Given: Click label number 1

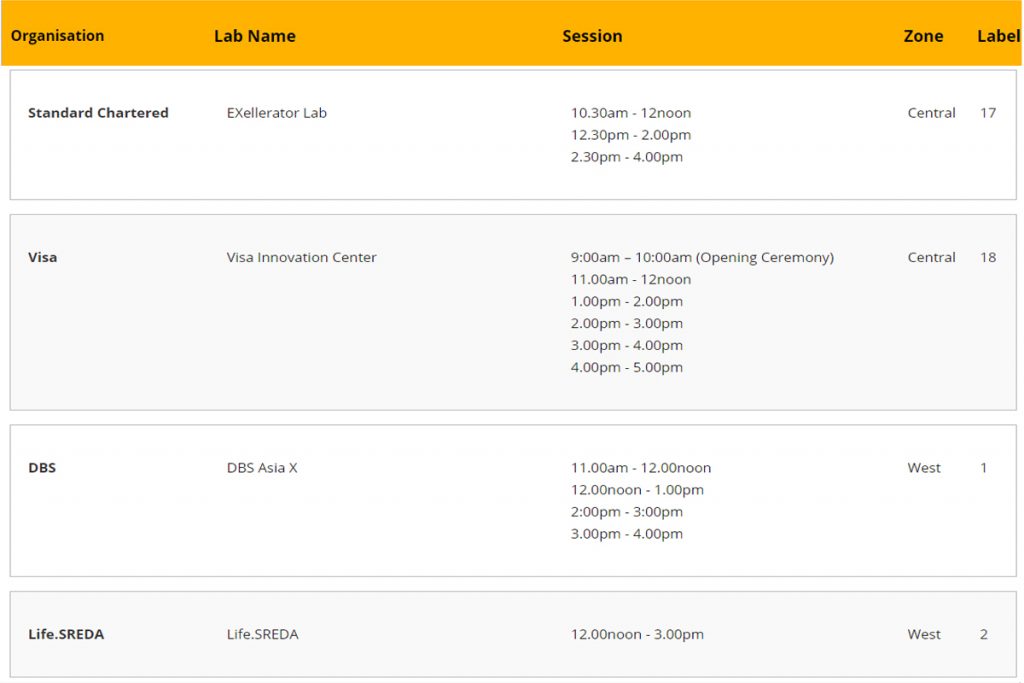Looking at the screenshot, I should tap(984, 468).
